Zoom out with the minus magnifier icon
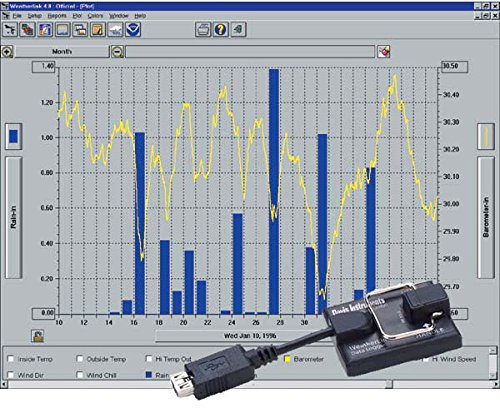This screenshot has width=500, height=408. (x=117, y=52)
